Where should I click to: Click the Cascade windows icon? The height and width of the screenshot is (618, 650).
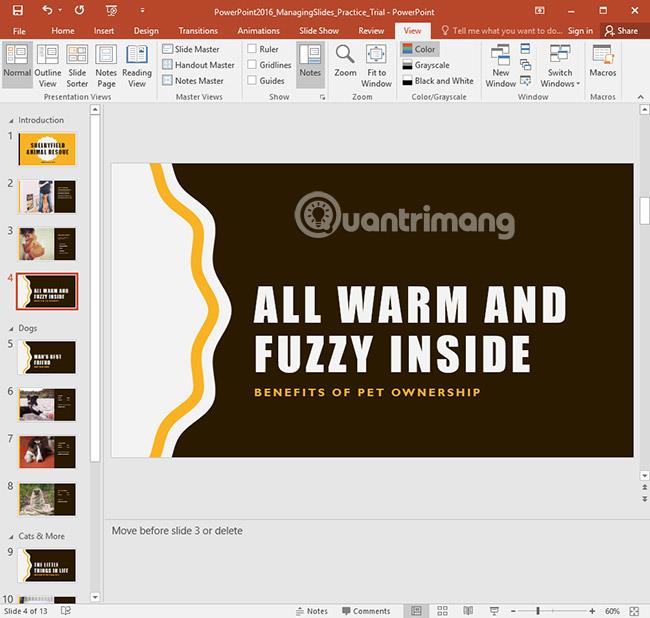point(525,64)
